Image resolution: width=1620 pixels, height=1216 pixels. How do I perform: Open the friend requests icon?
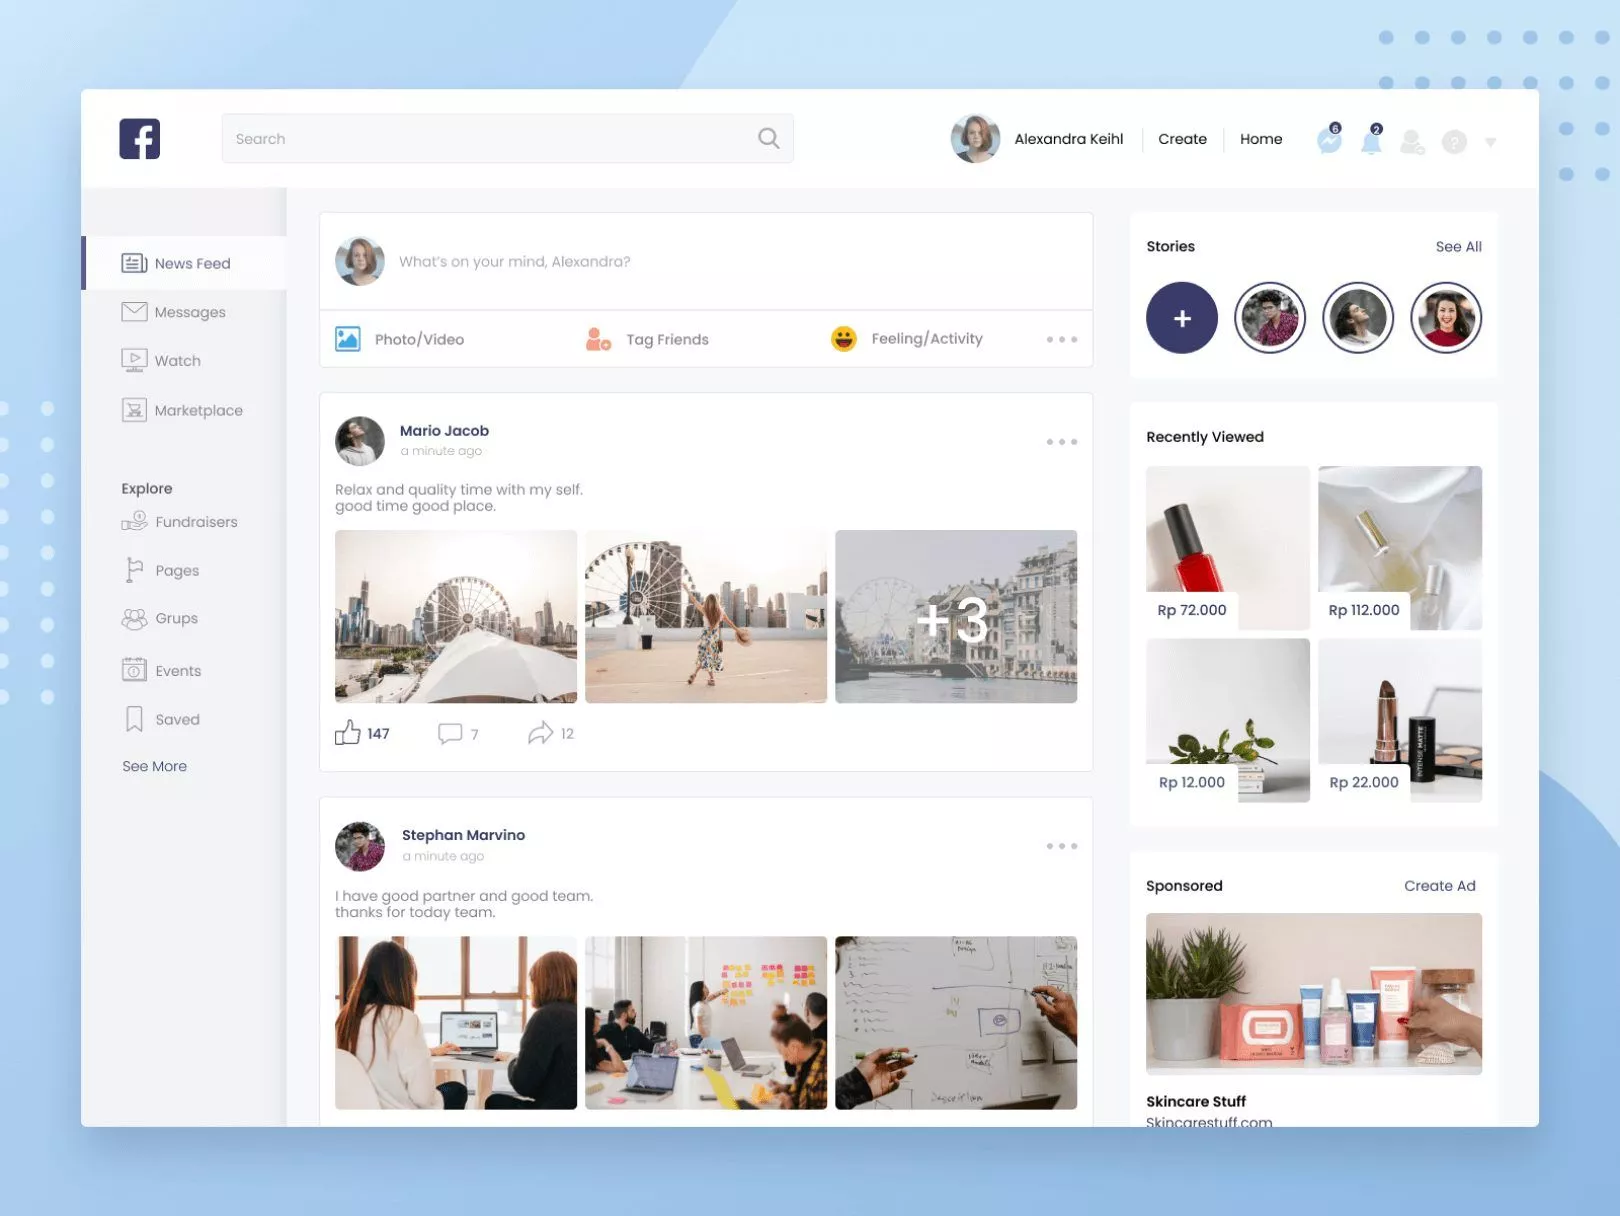tap(1412, 142)
